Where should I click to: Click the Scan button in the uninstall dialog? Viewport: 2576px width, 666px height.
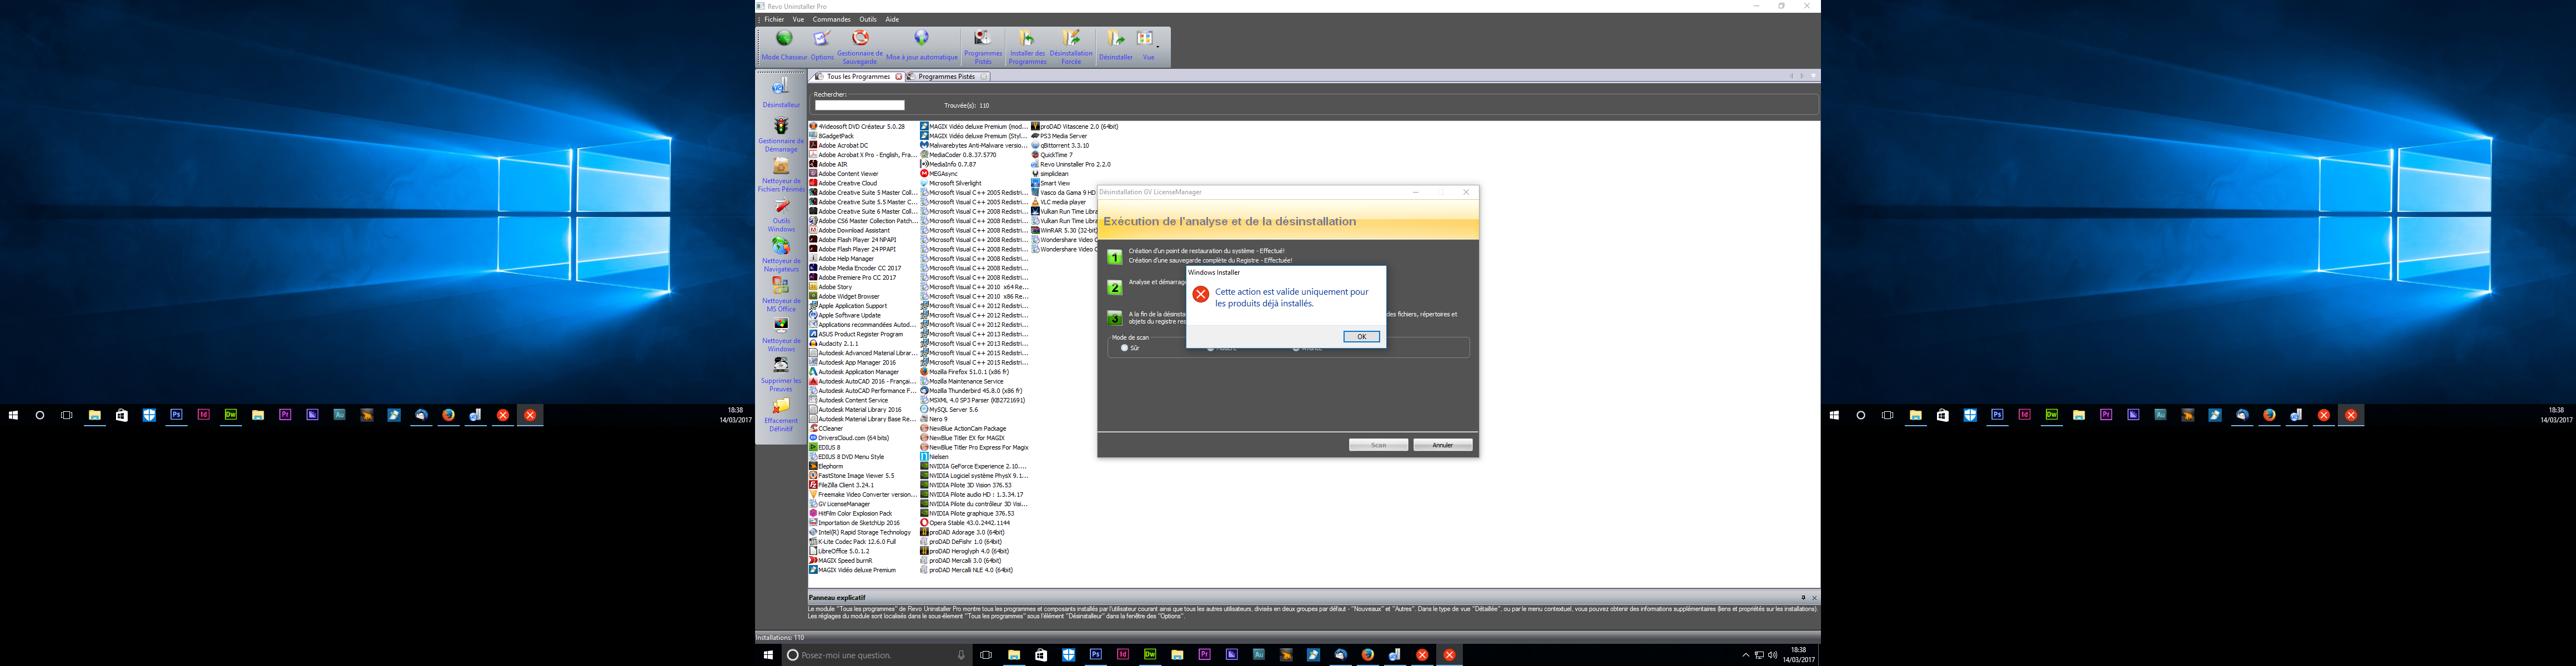(x=1378, y=445)
